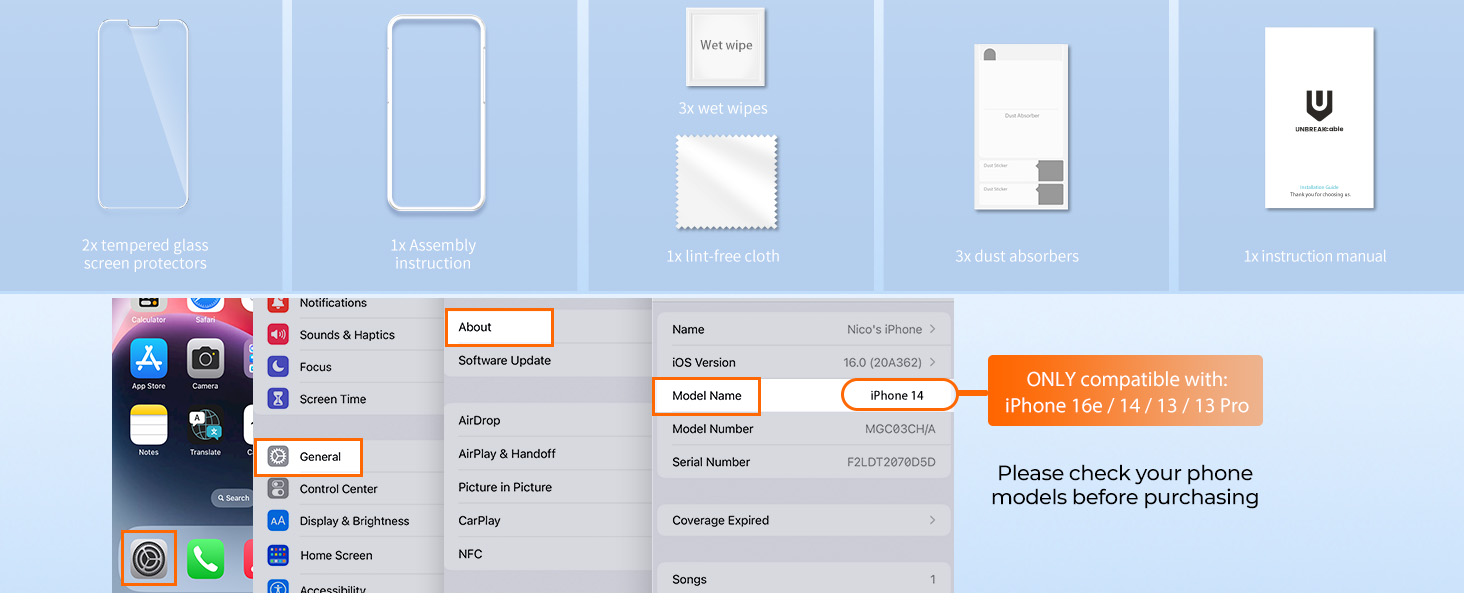The width and height of the screenshot is (1464, 600).
Task: Click the dust absorbers sheet image
Action: [x=1021, y=127]
